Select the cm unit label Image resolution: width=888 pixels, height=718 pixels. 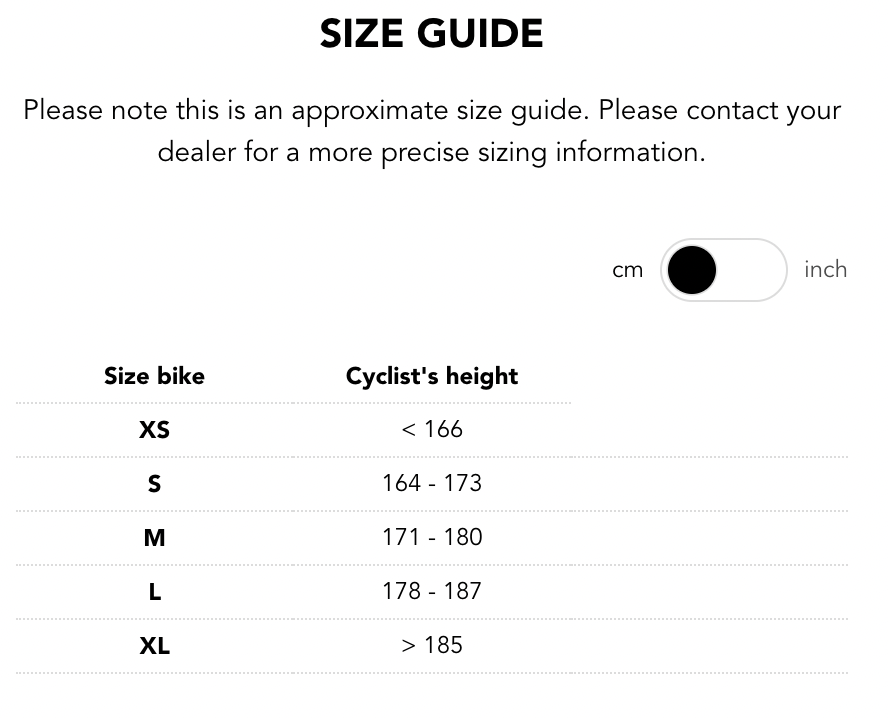[x=627, y=270]
